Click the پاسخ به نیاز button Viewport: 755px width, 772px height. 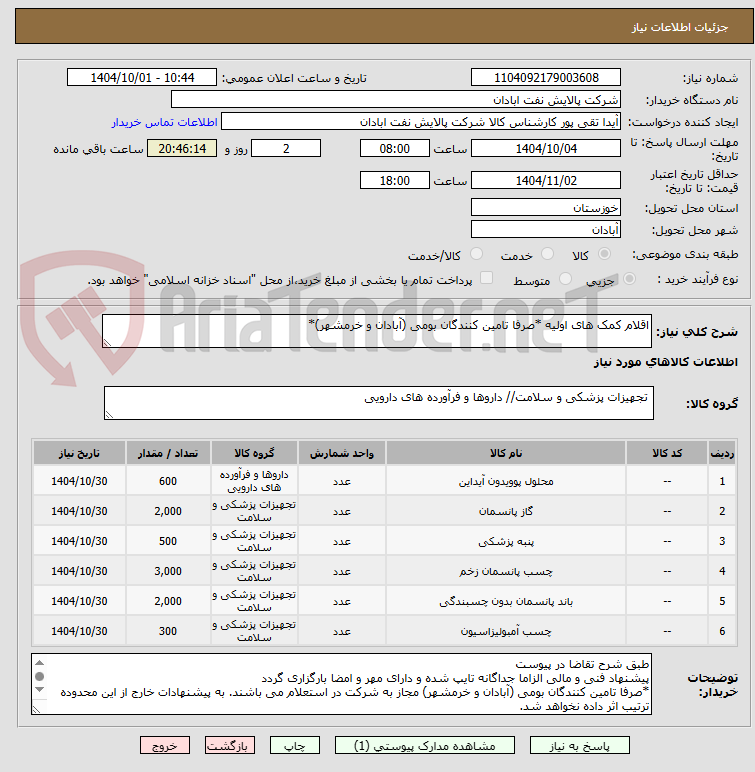point(579,745)
